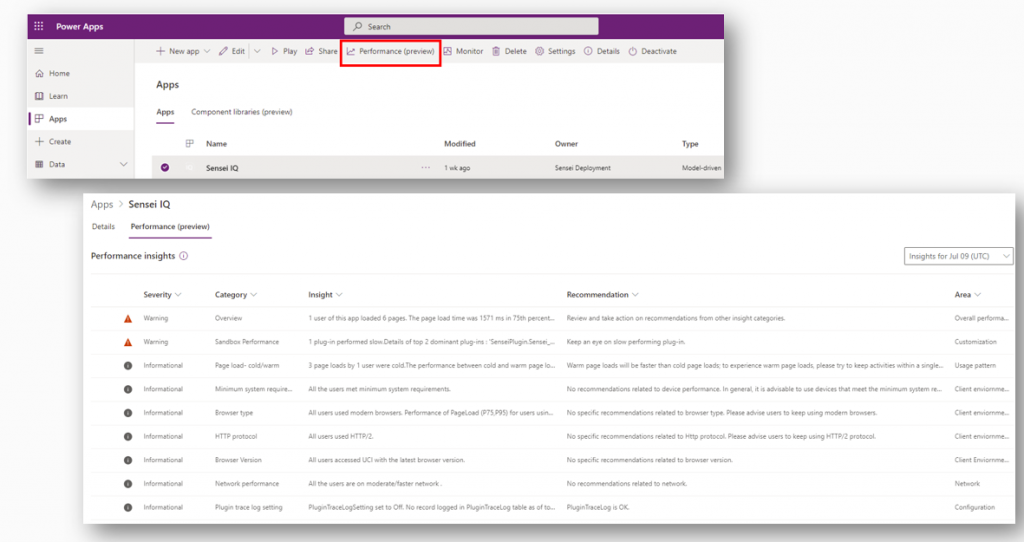Open the Category column filter chevron
1024x542 pixels.
(253, 295)
